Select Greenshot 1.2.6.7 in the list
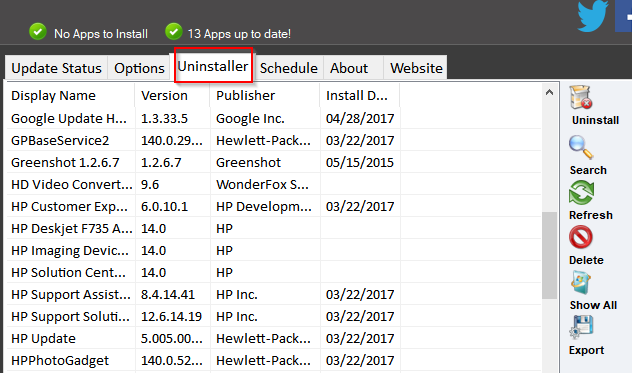Viewport: 632px width, 373px height. coord(274,163)
